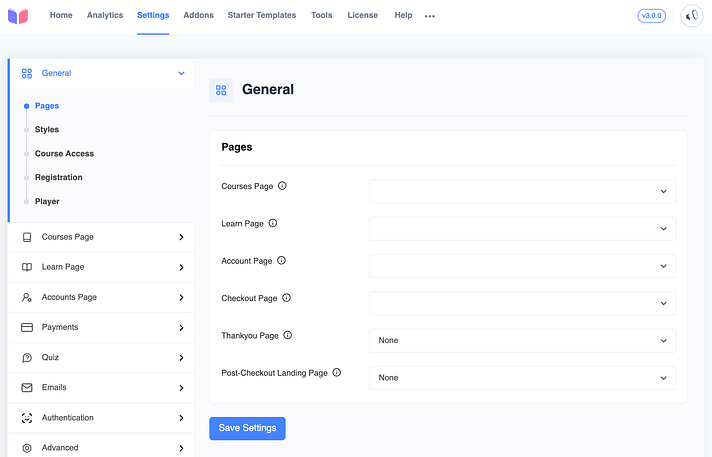Select Course Access under General
This screenshot has width=712, height=457.
tap(64, 154)
